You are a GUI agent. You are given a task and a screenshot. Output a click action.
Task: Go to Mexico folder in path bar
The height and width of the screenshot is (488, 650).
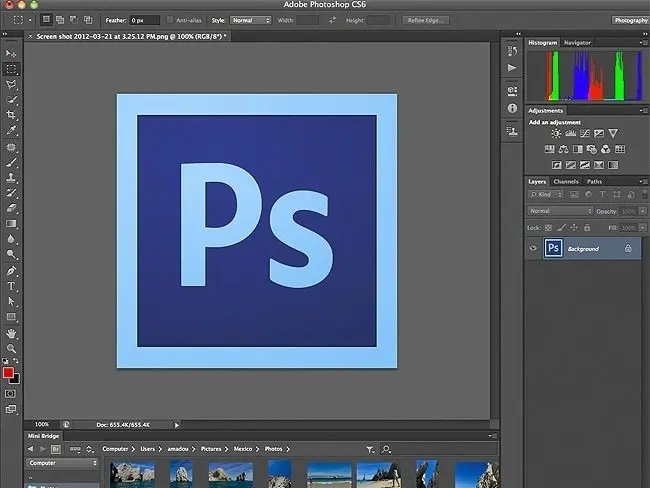pyautogui.click(x=243, y=449)
